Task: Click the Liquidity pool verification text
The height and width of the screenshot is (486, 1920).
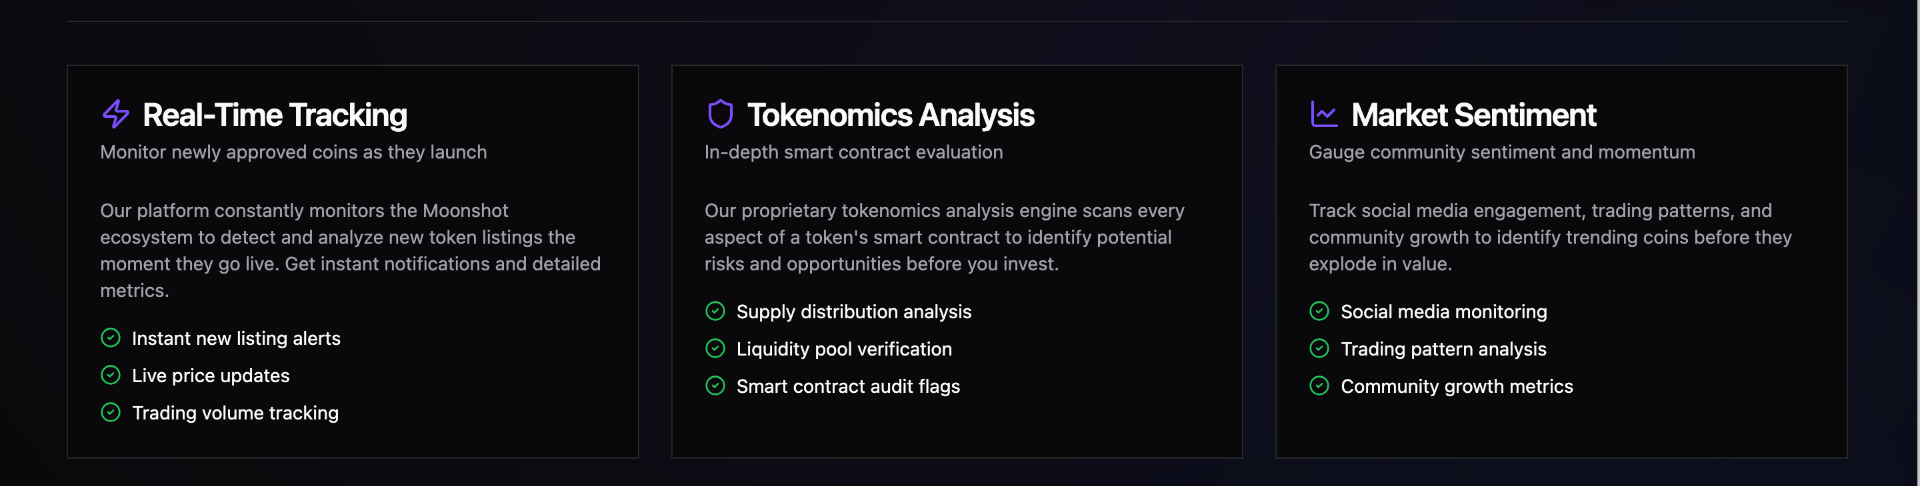Action: coord(844,349)
